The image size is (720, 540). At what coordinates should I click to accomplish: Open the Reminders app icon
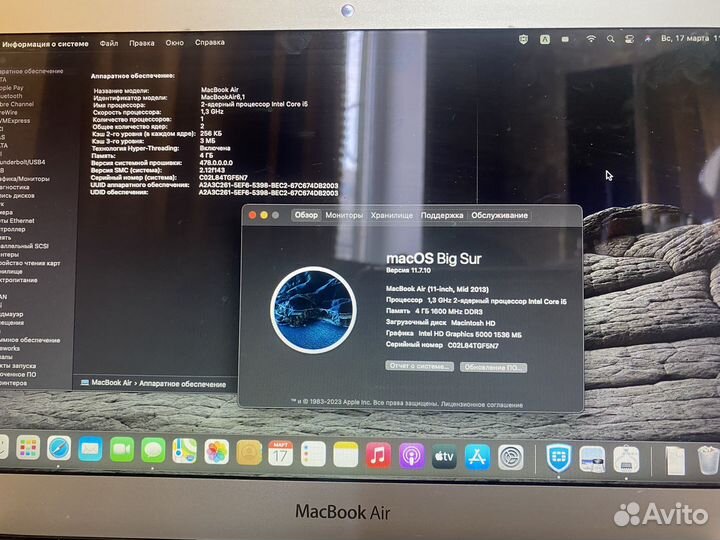[x=313, y=455]
